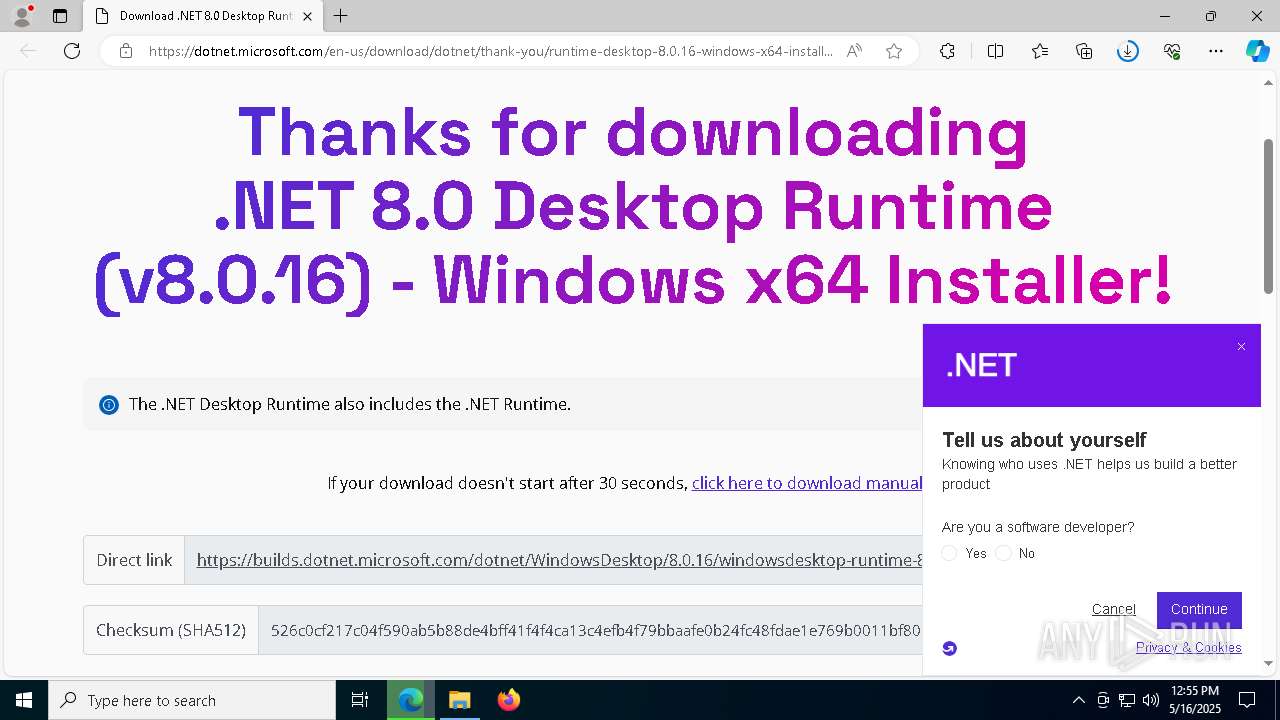Open the volume control icon
1280x720 pixels.
pos(1150,700)
